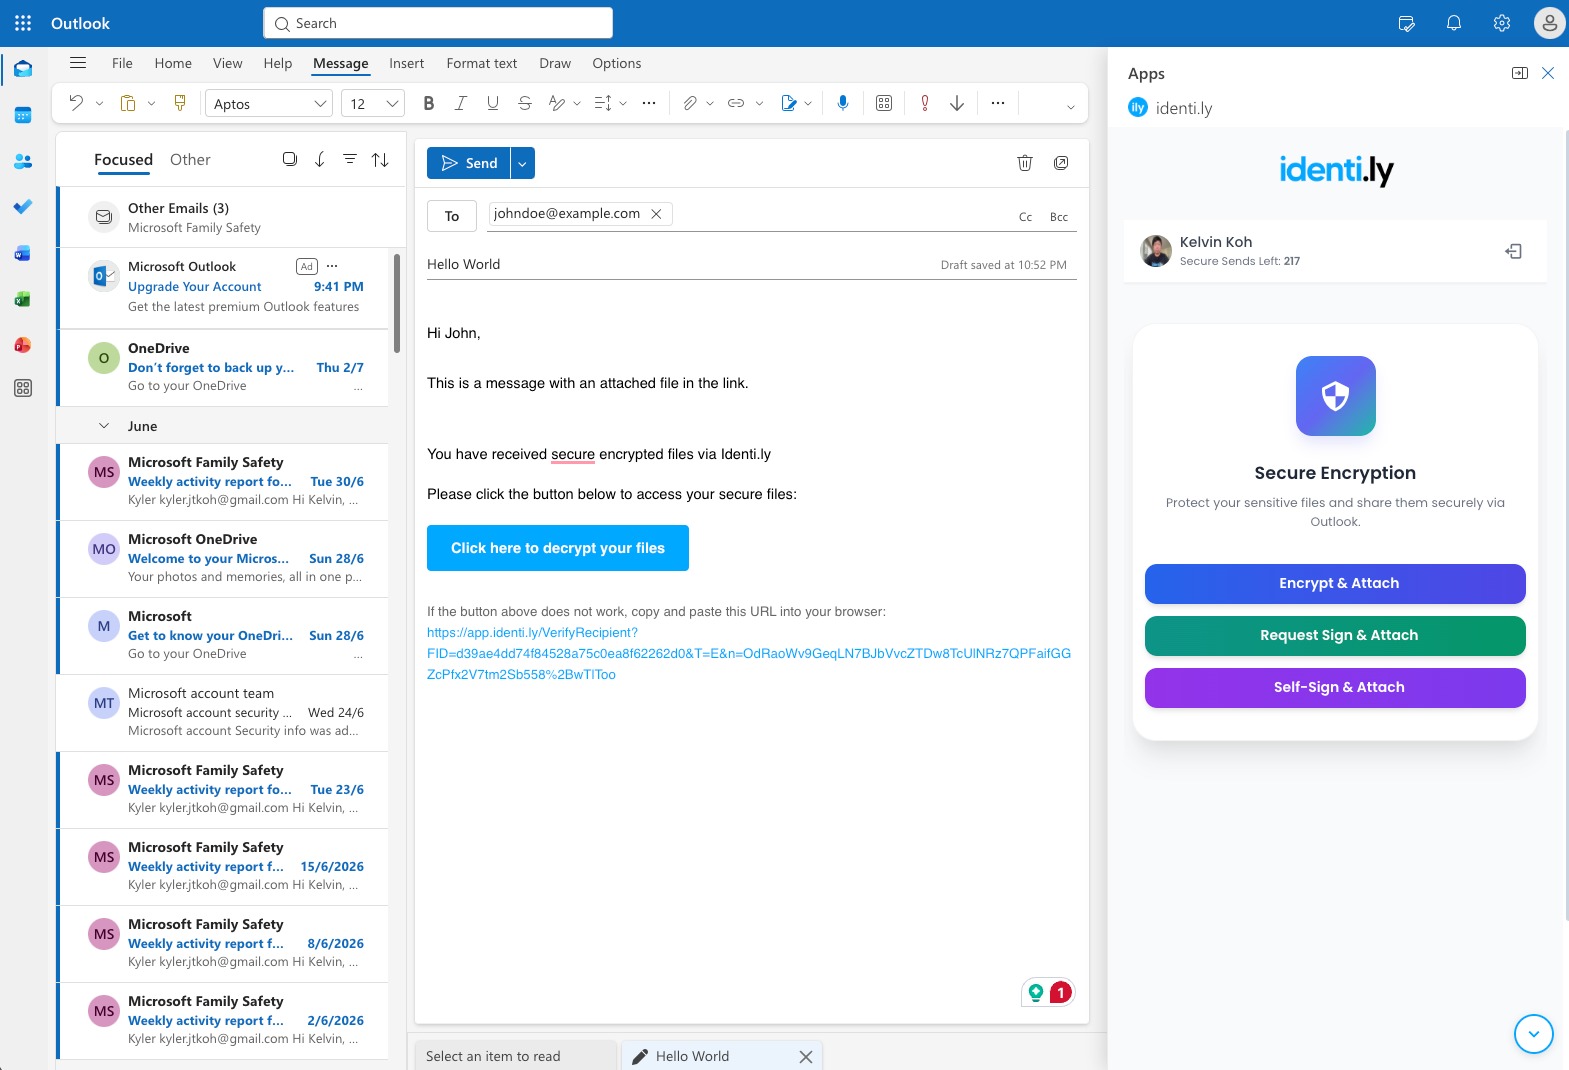Viewport: 1569px width, 1070px height.
Task: Open the feedback note icon in header
Action: click(x=1407, y=23)
